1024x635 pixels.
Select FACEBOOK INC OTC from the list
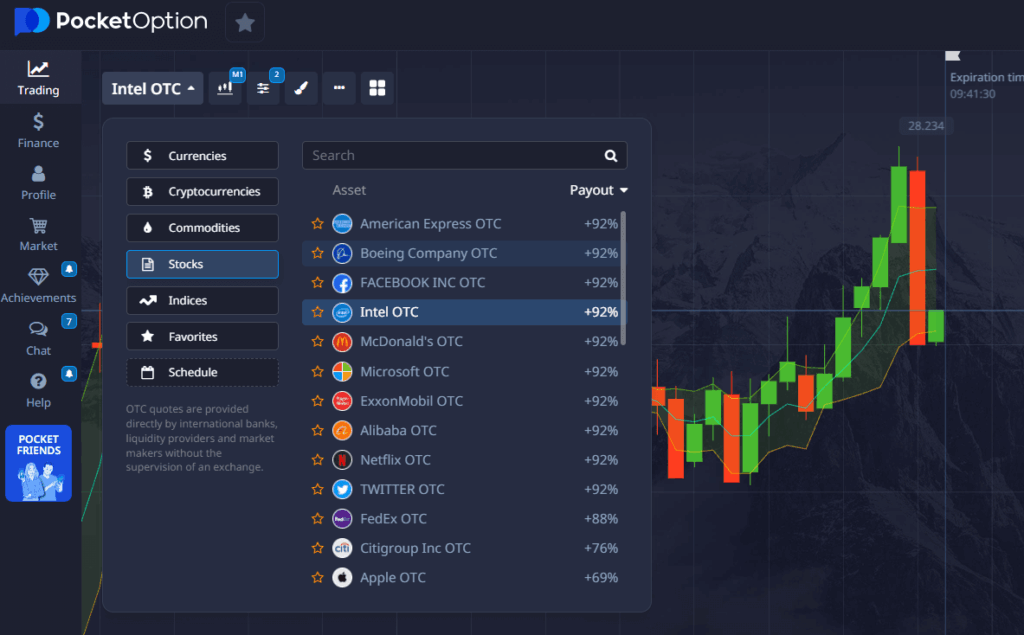click(420, 282)
